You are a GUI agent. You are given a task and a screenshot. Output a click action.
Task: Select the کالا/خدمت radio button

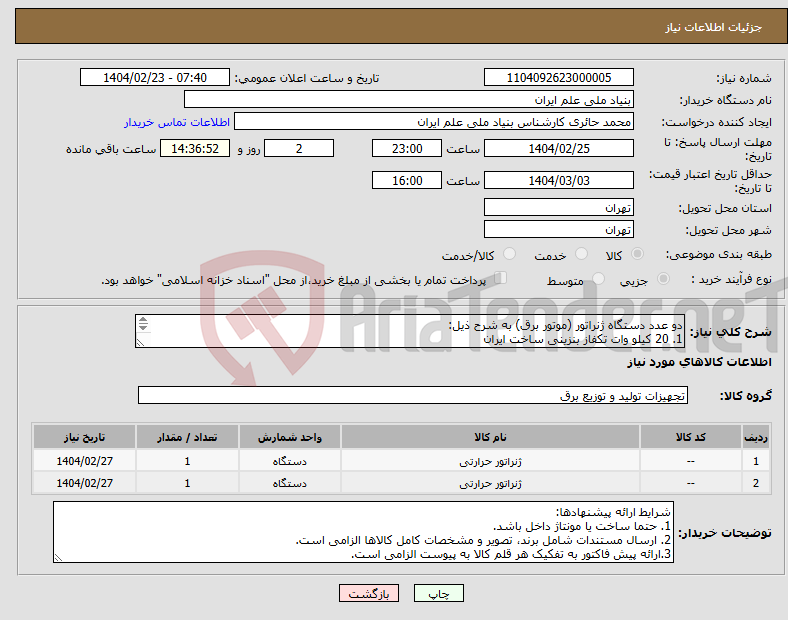(510, 254)
